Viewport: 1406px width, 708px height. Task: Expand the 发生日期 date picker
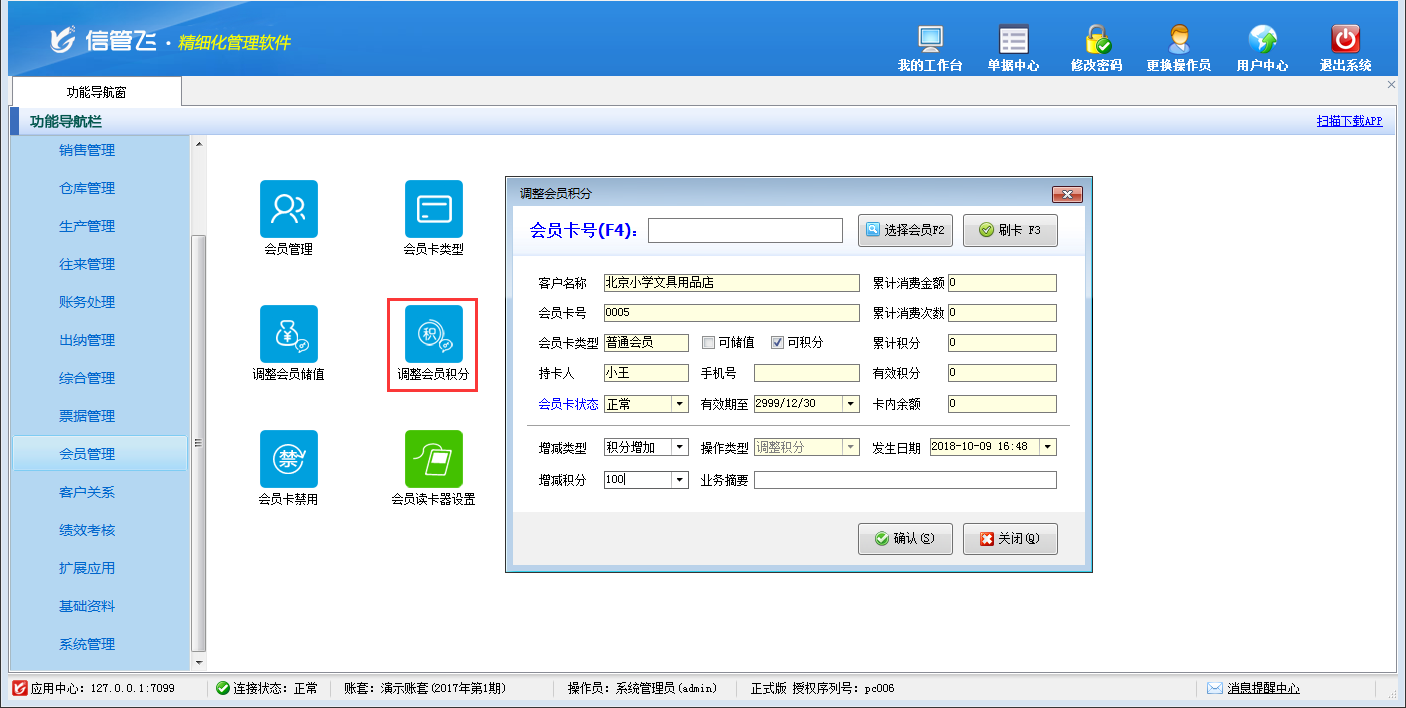1048,448
